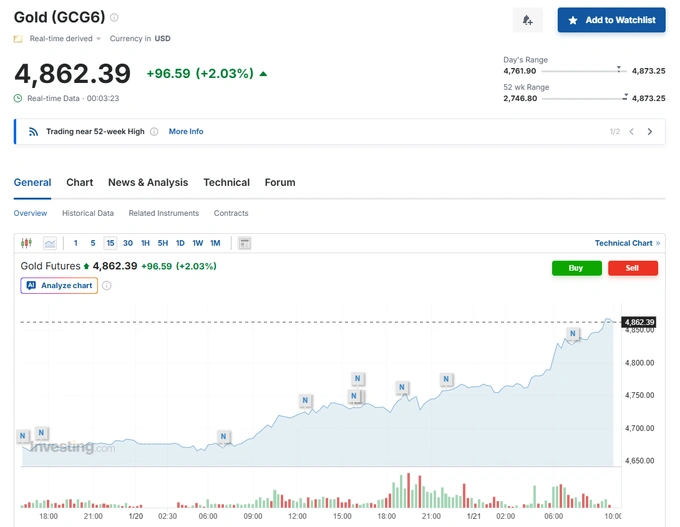The width and height of the screenshot is (680, 527).
Task: Set chart interval to 1W
Action: (x=197, y=243)
